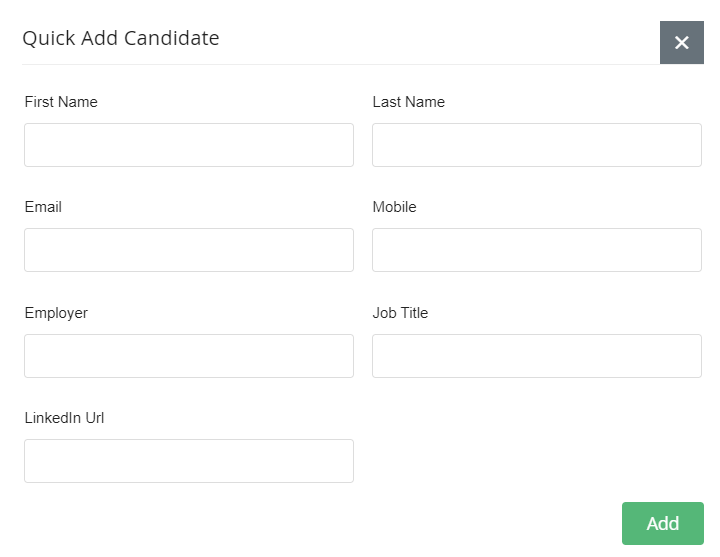This screenshot has height=557, width=720.
Task: Select the Job Title input field
Action: click(536, 356)
